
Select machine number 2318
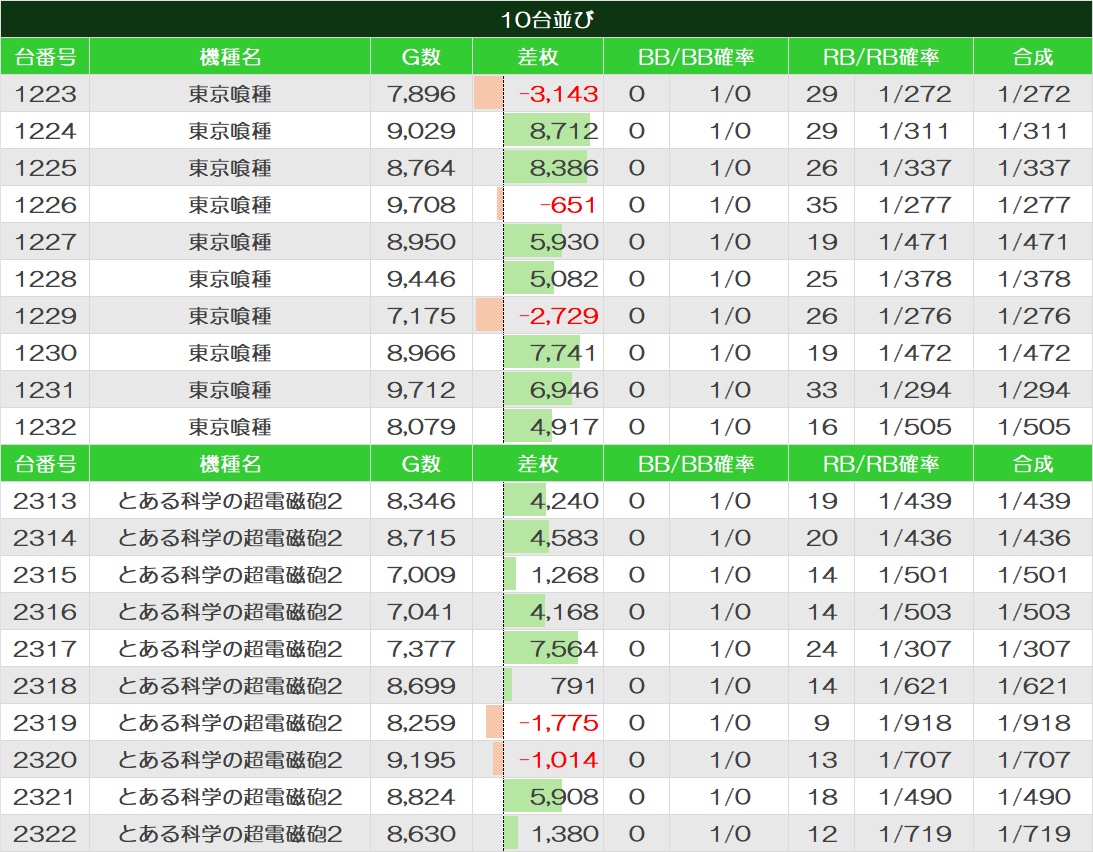[x=45, y=685]
